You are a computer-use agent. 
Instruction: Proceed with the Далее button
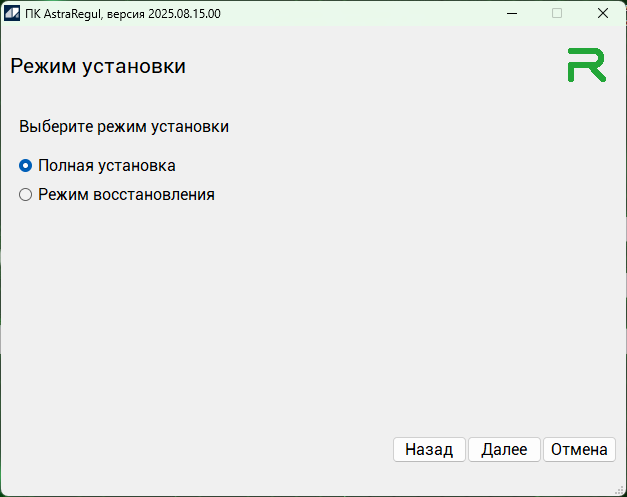click(504, 450)
